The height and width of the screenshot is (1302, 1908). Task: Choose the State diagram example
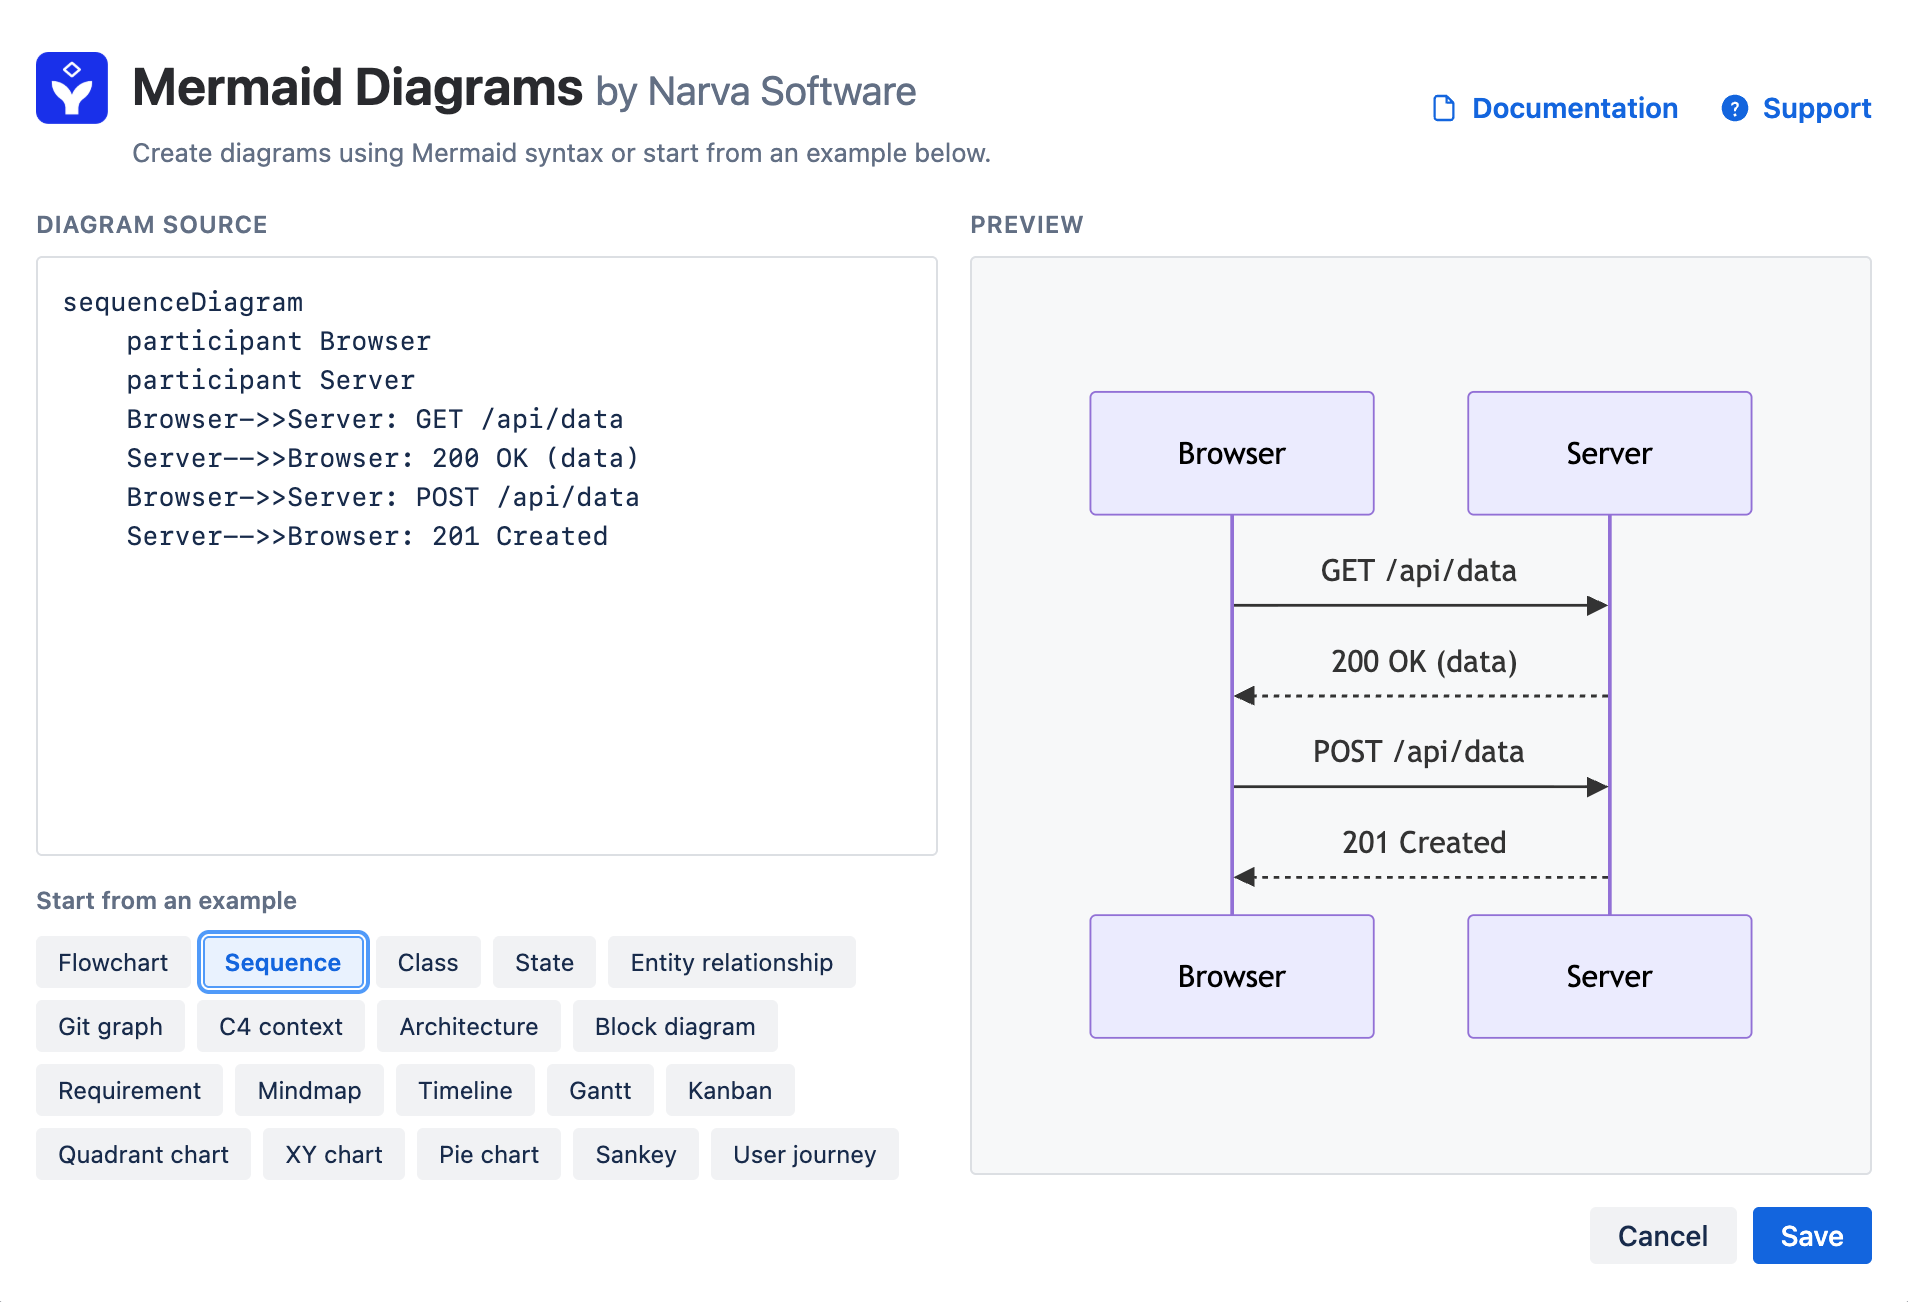tap(545, 962)
